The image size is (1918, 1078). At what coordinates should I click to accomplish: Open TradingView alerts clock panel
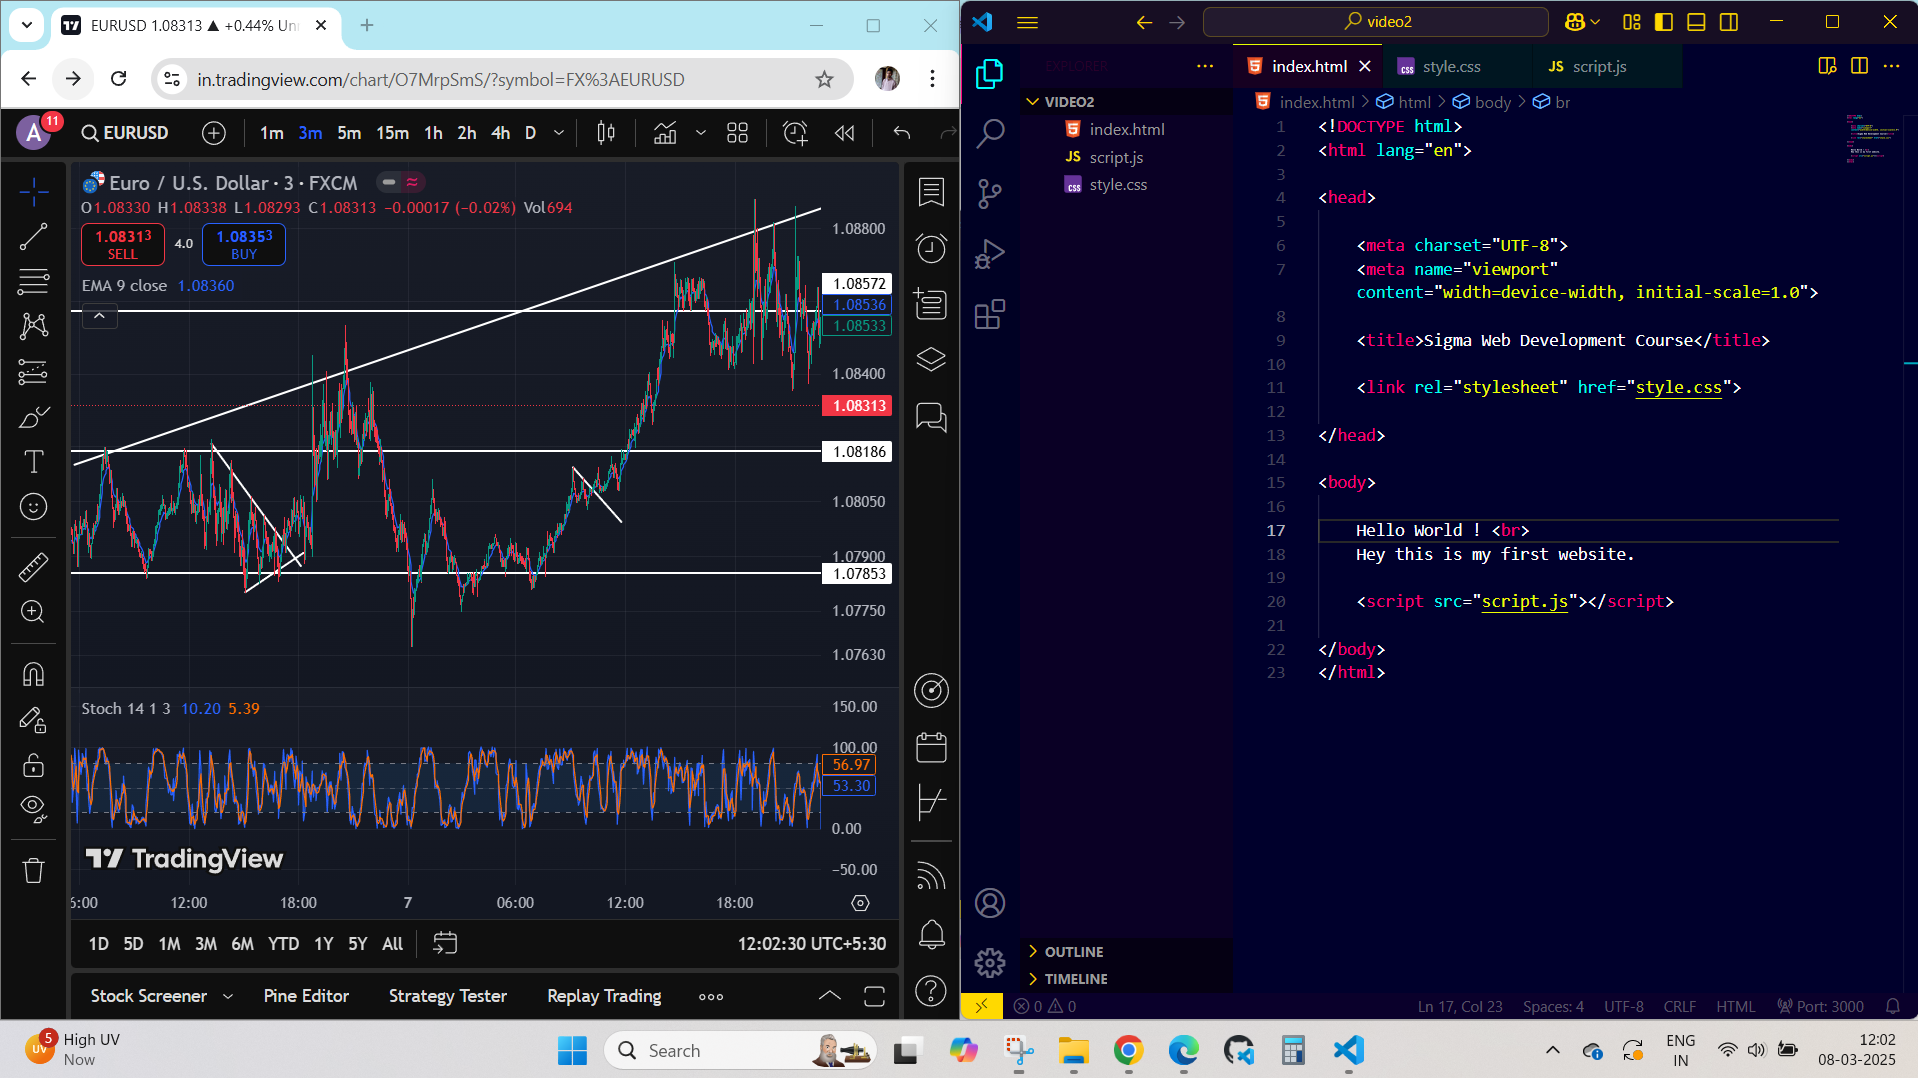coord(931,248)
